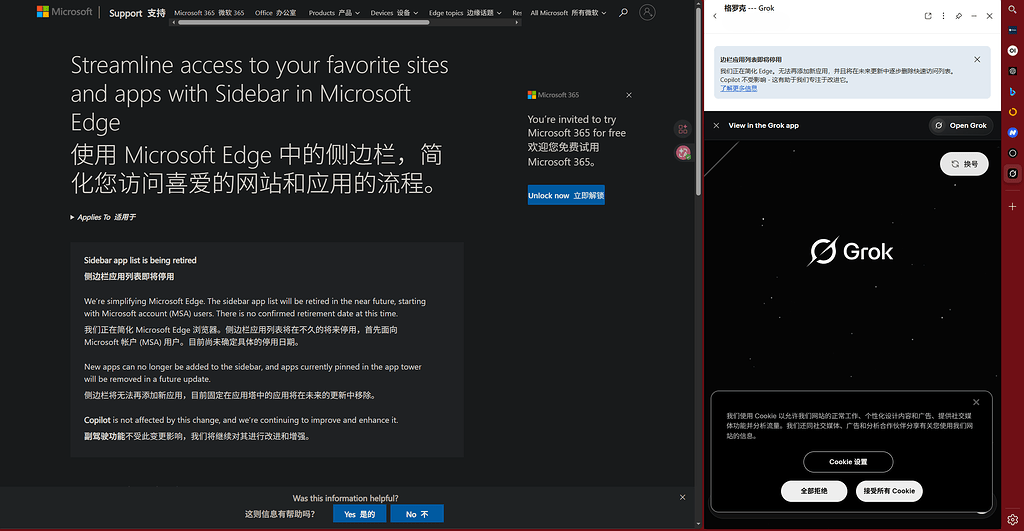Click the Microsoft logo in the header
This screenshot has width=1024, height=531.
coord(64,12)
